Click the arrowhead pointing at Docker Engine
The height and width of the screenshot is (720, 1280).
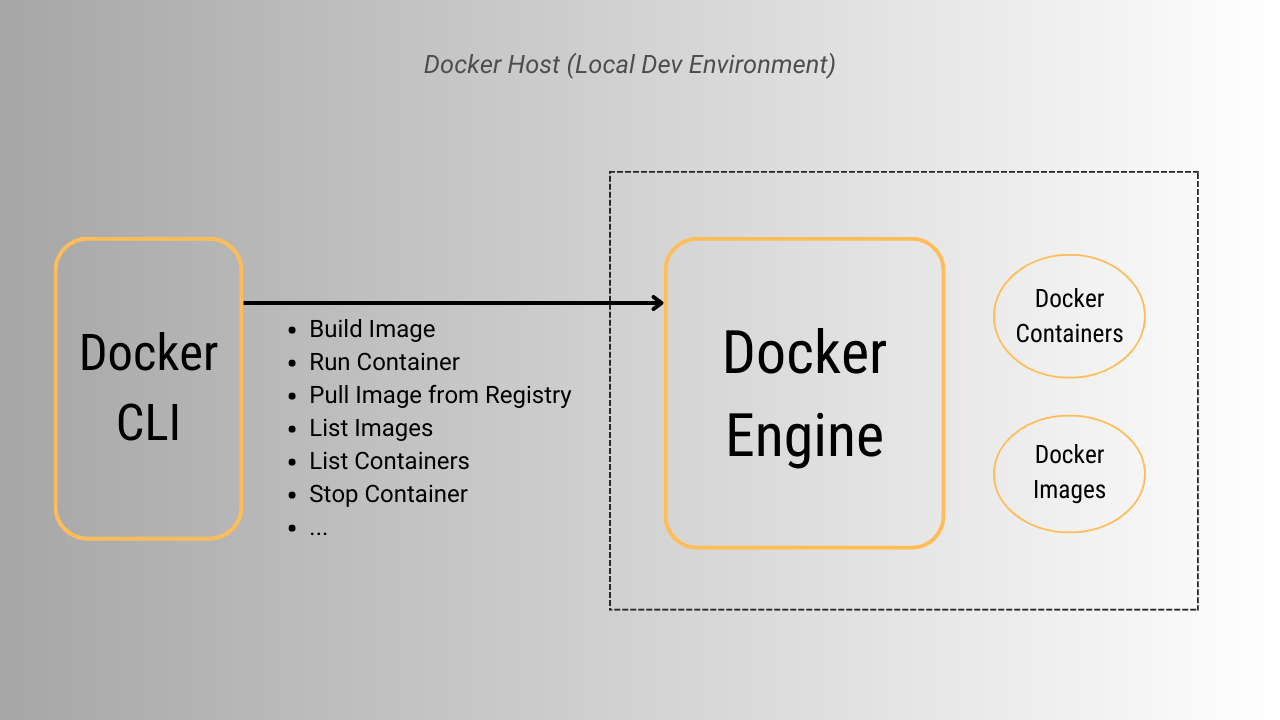point(655,300)
